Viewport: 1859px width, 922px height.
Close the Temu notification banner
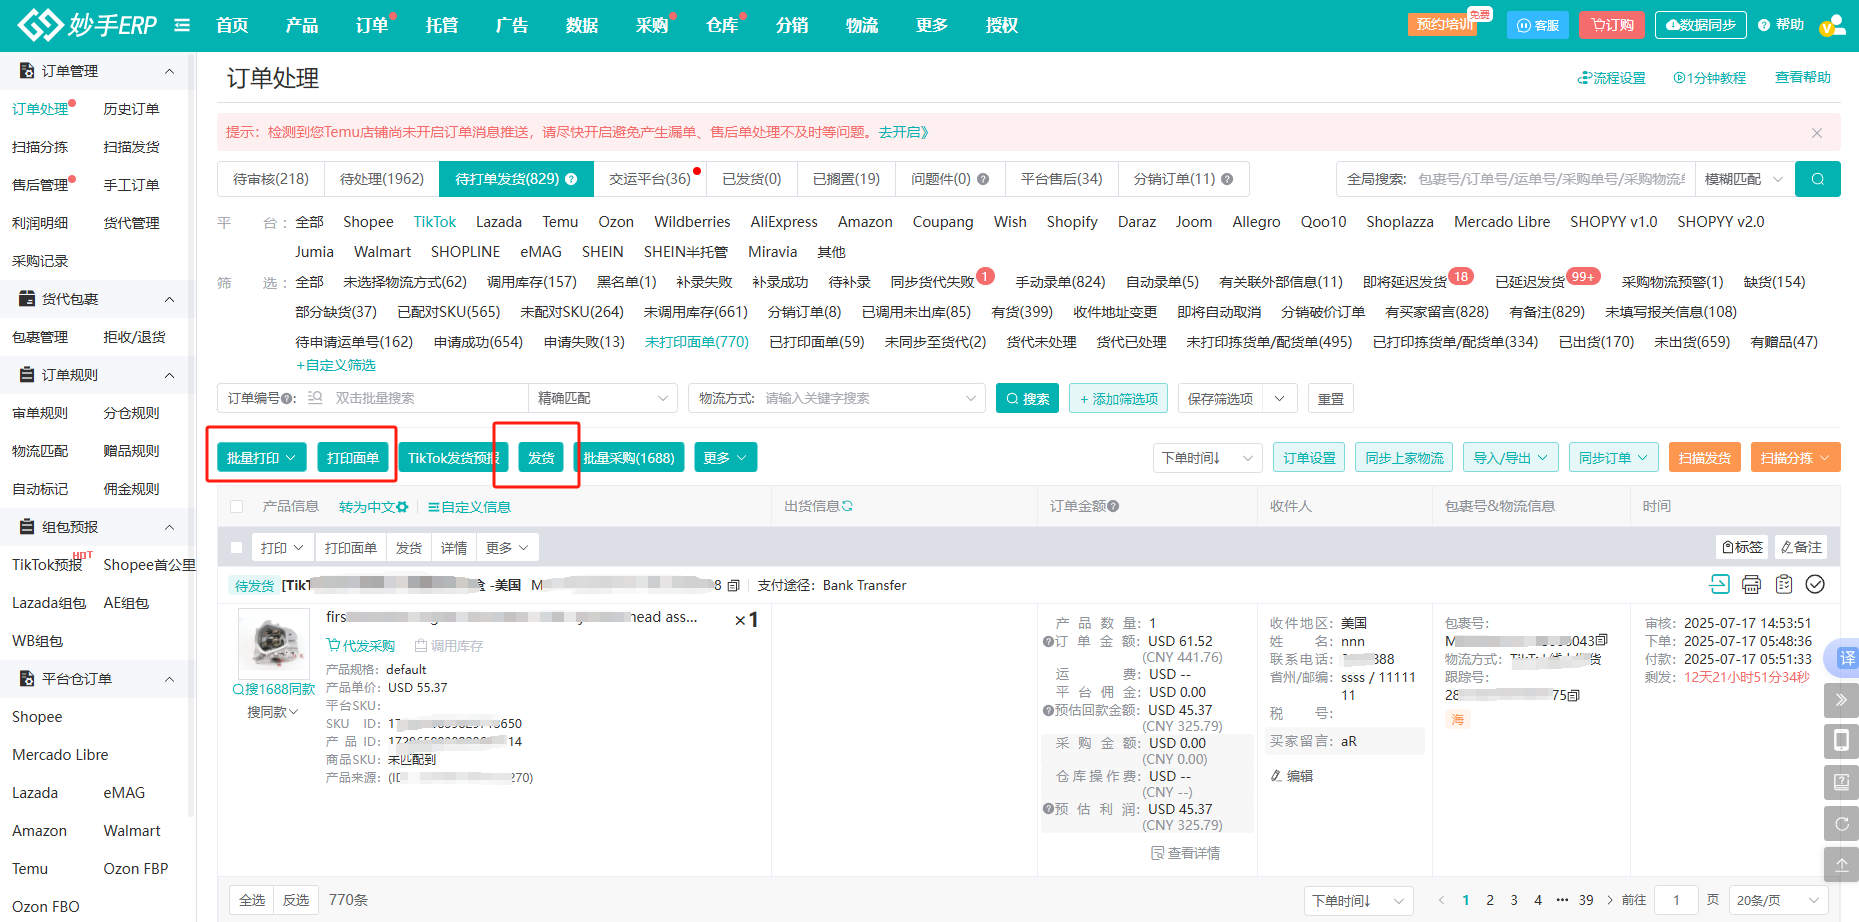1816,133
